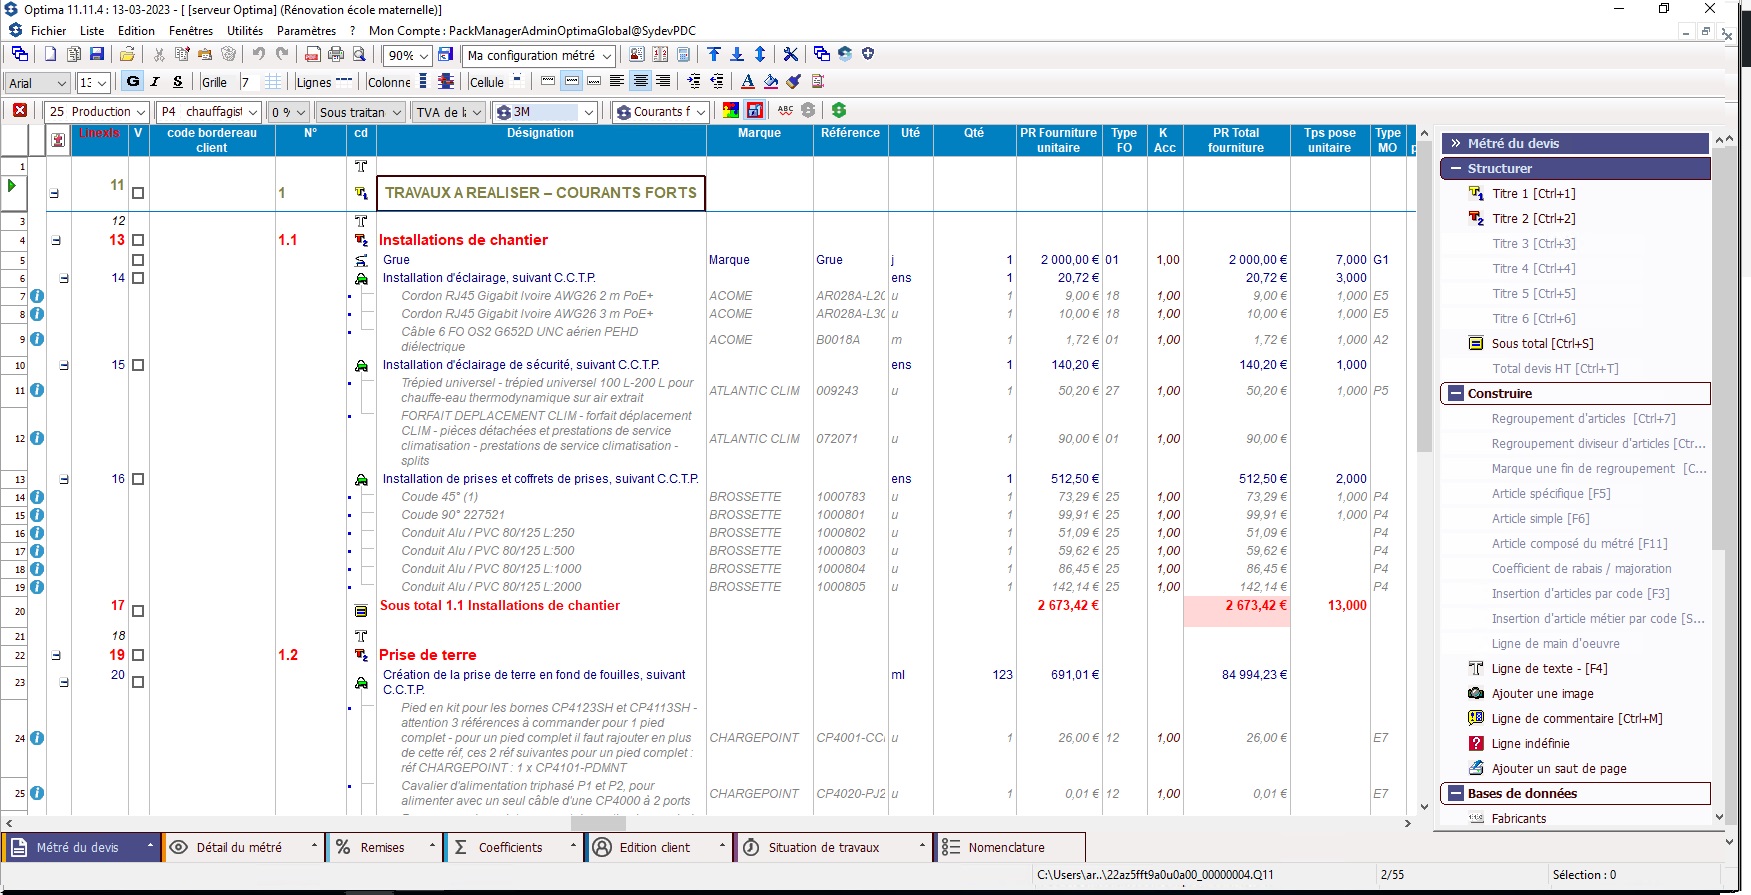Open print preview with the magnifier page icon
1751x895 pixels.
360,54
